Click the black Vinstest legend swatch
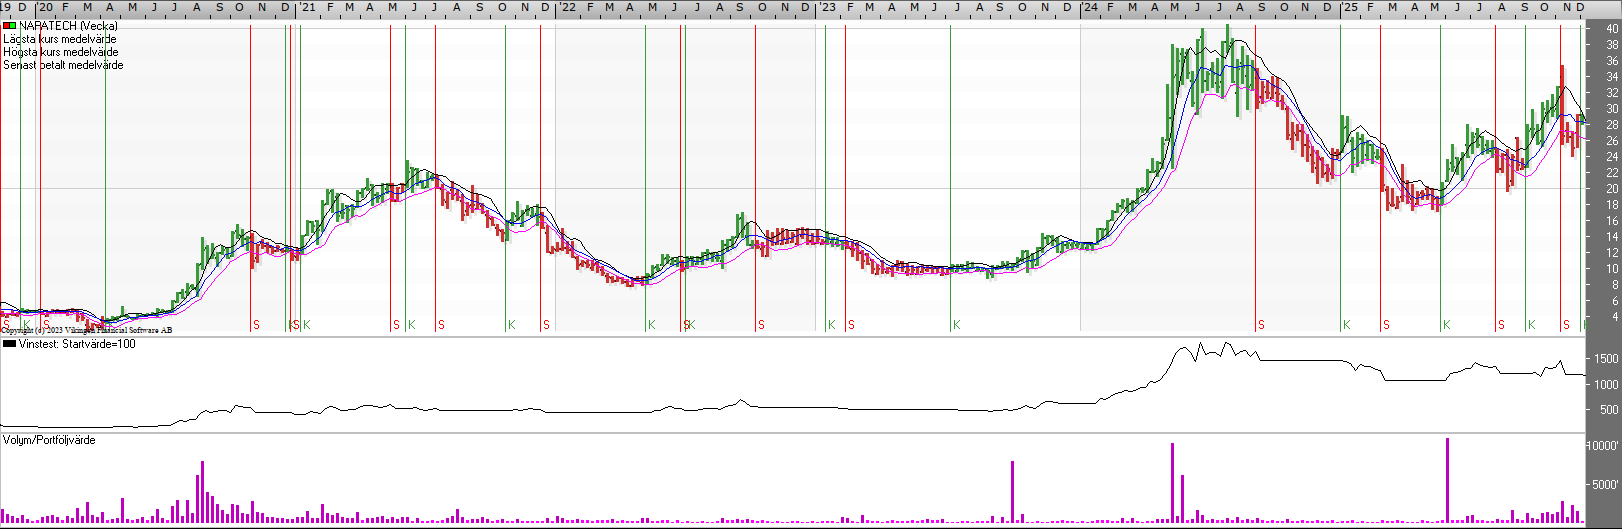 pyautogui.click(x=10, y=344)
